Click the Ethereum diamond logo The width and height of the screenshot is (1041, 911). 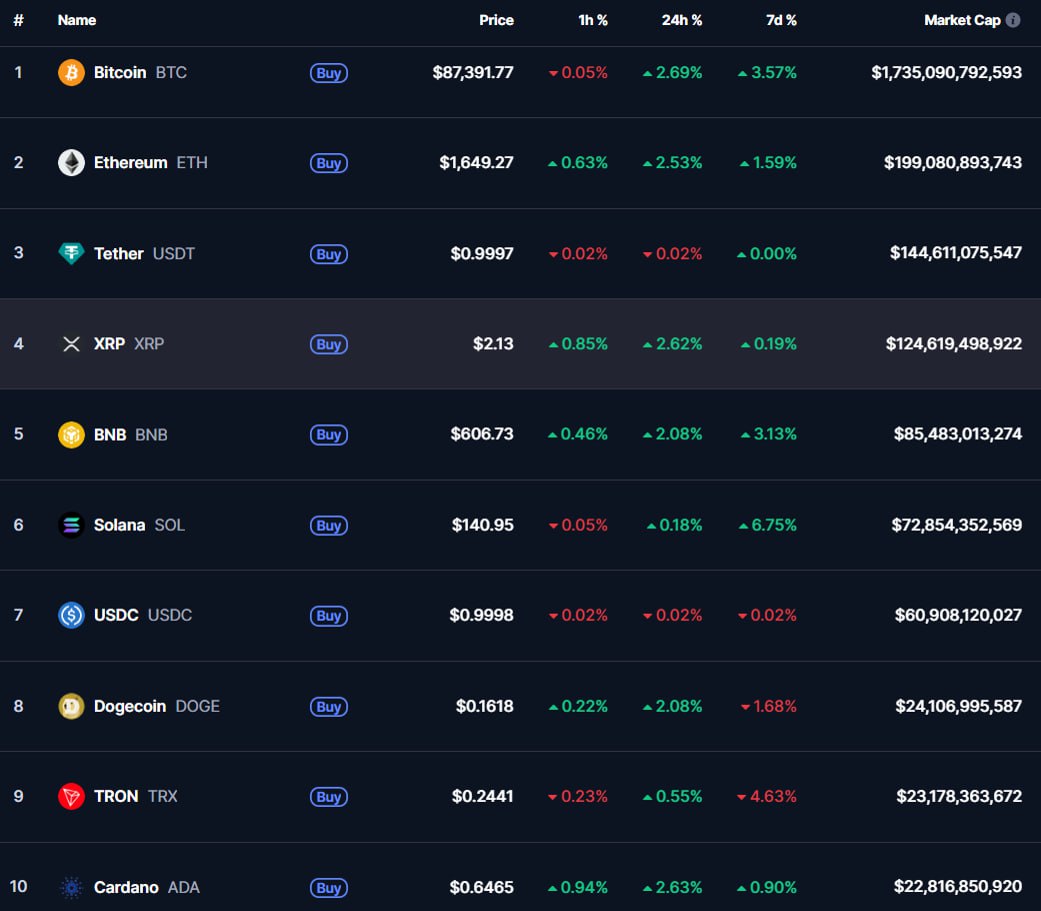71,163
